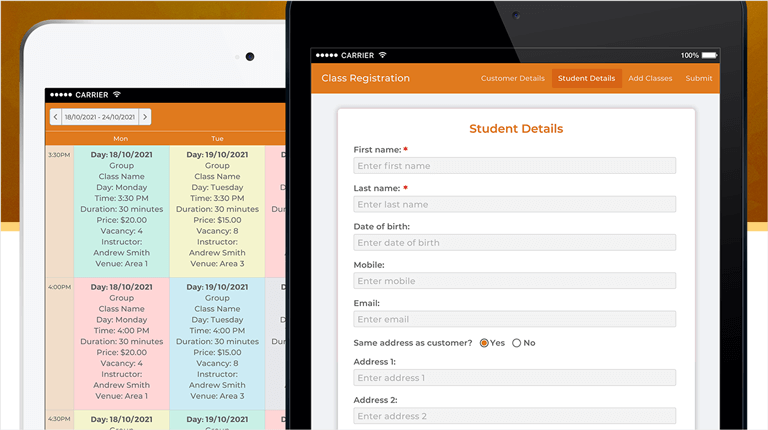Viewport: 768px width, 430px height.
Task: Click the Mobile input field
Action: pyautogui.click(x=514, y=281)
